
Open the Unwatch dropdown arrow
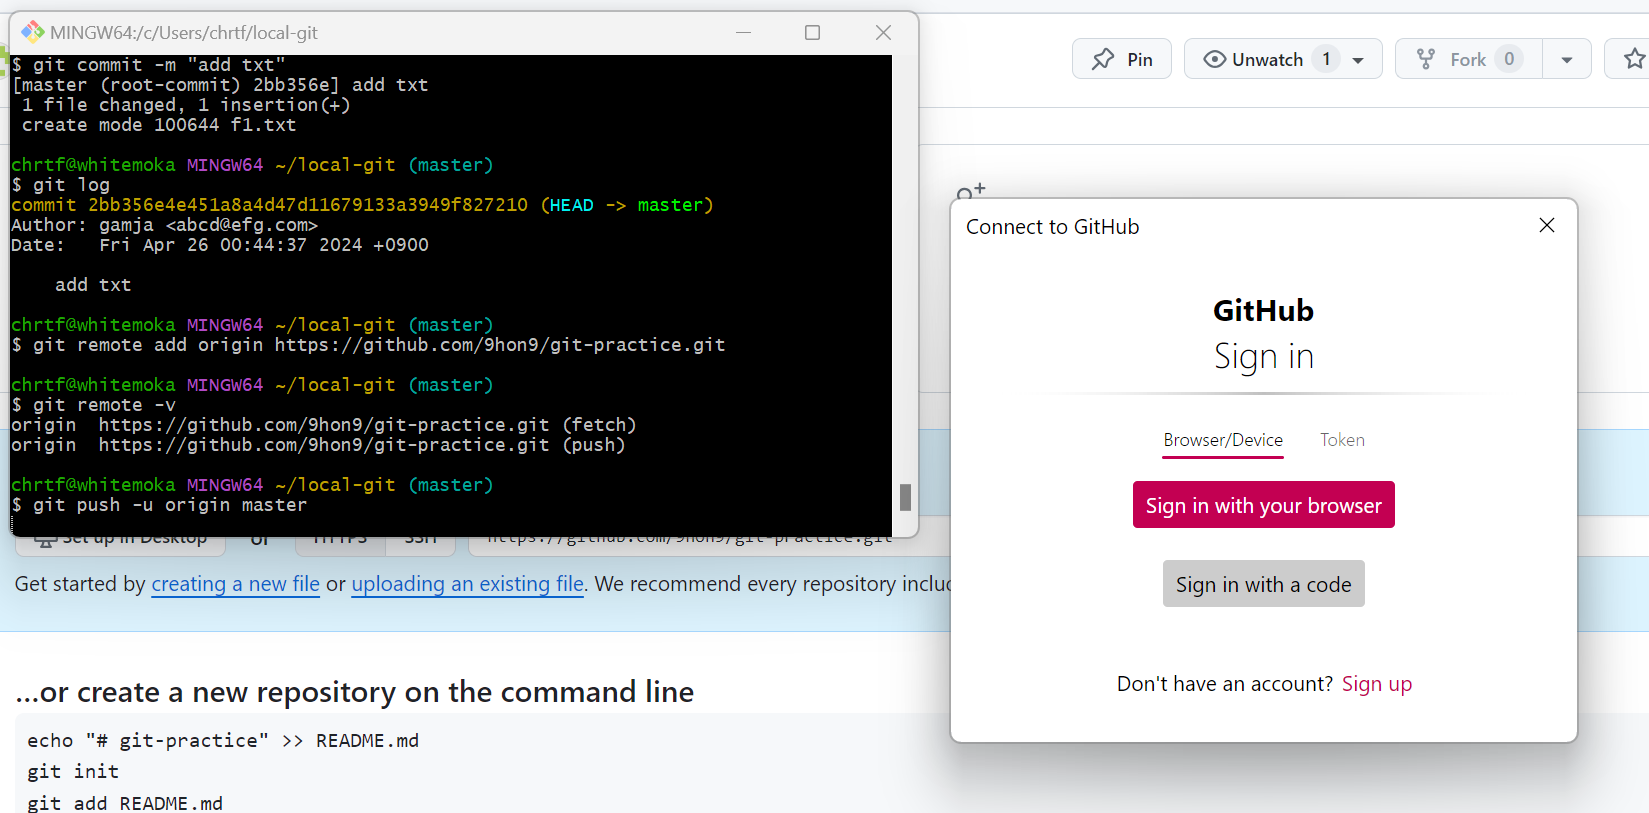tap(1359, 60)
